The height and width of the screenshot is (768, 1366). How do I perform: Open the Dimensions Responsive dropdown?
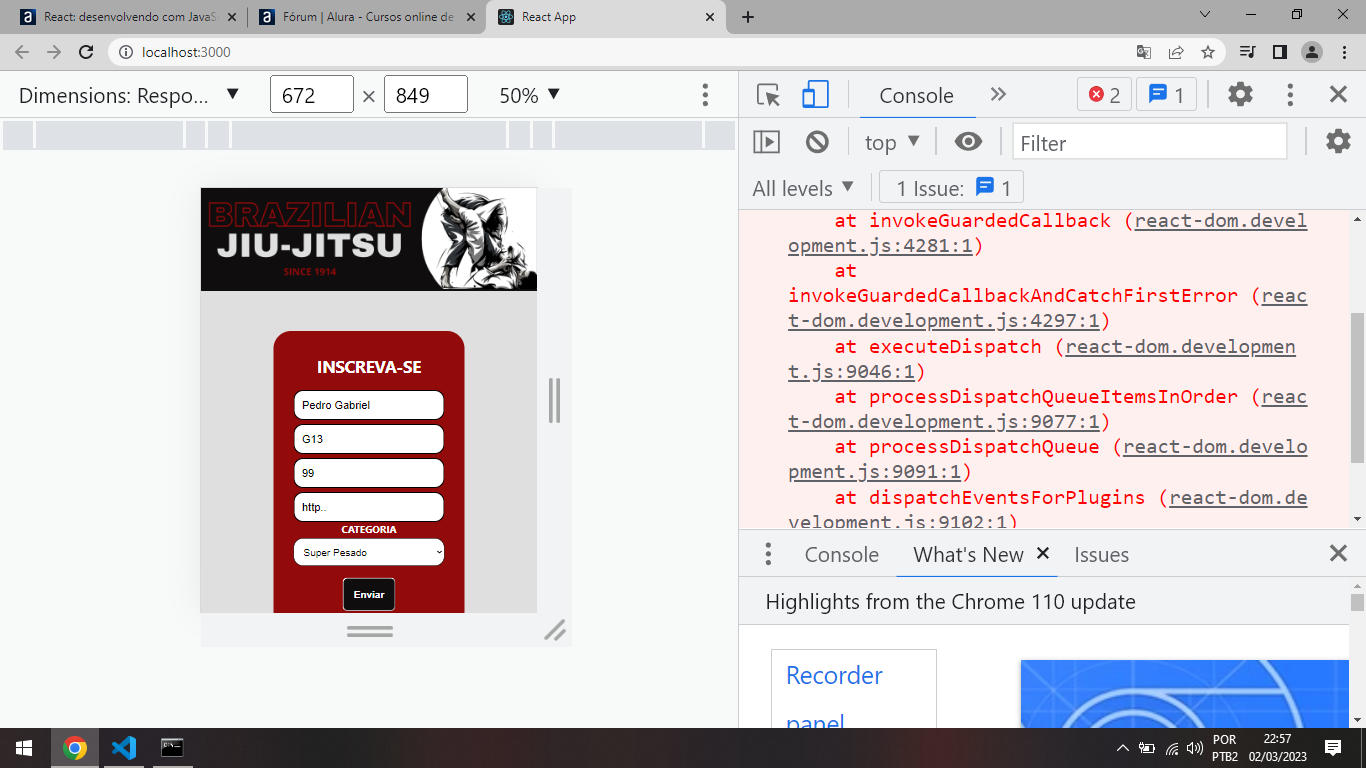pos(129,95)
